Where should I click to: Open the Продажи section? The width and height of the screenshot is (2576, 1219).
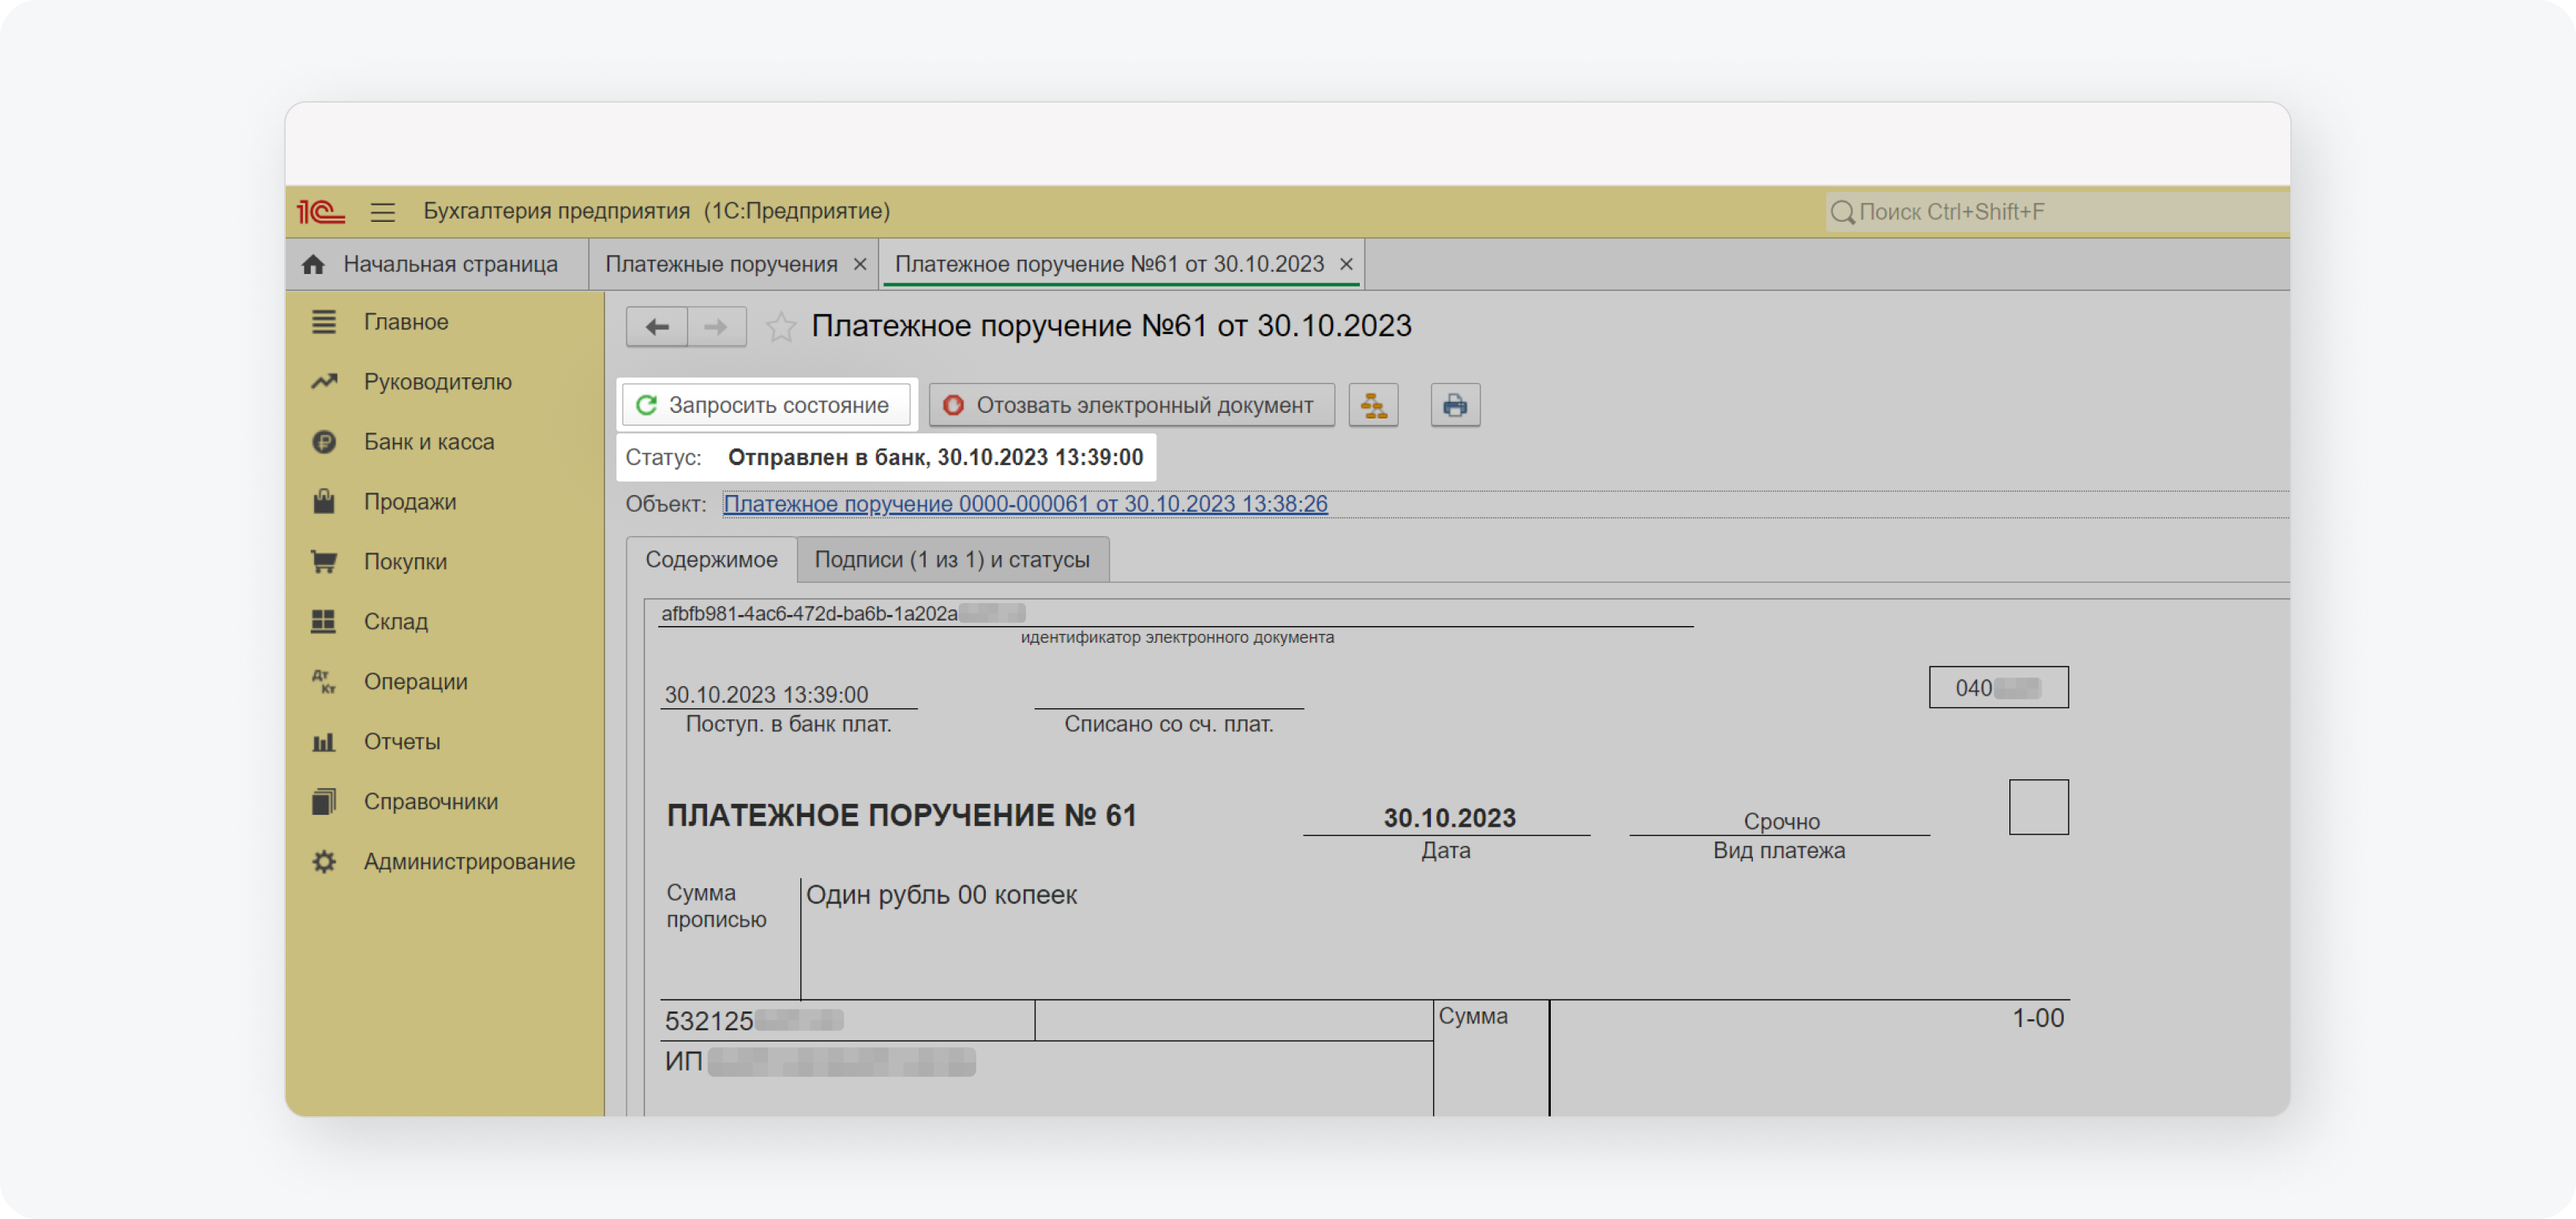(410, 502)
